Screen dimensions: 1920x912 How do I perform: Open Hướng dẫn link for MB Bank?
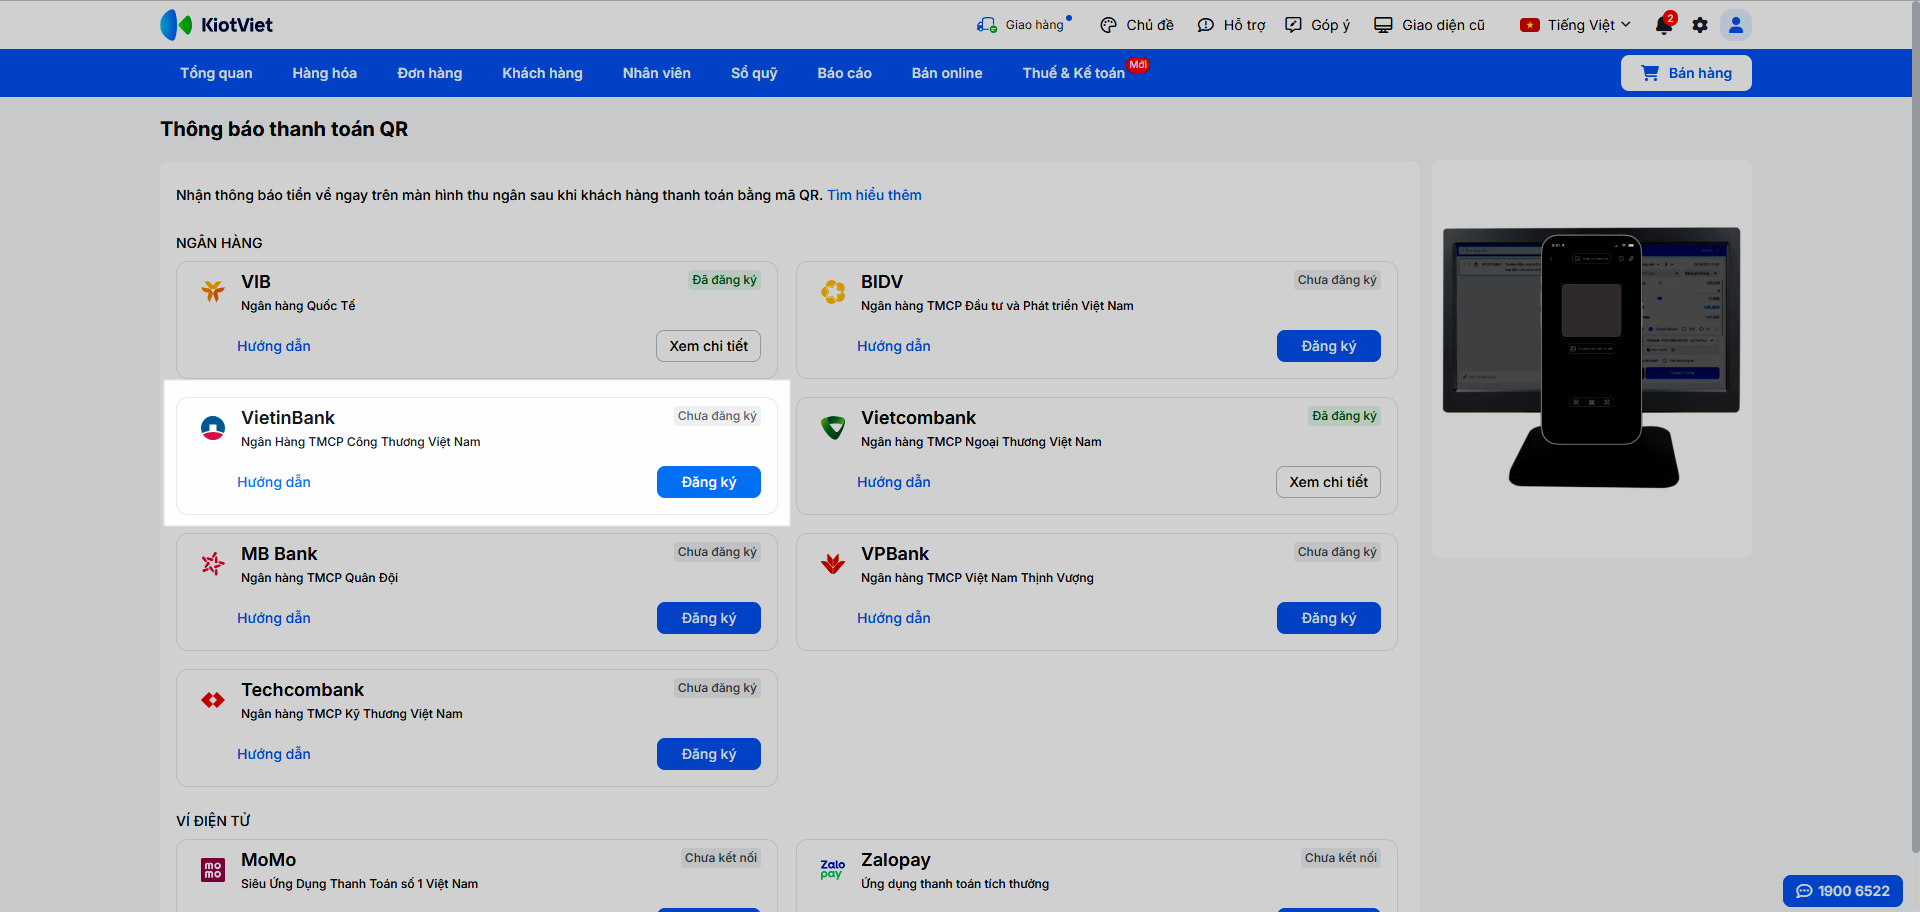point(274,618)
